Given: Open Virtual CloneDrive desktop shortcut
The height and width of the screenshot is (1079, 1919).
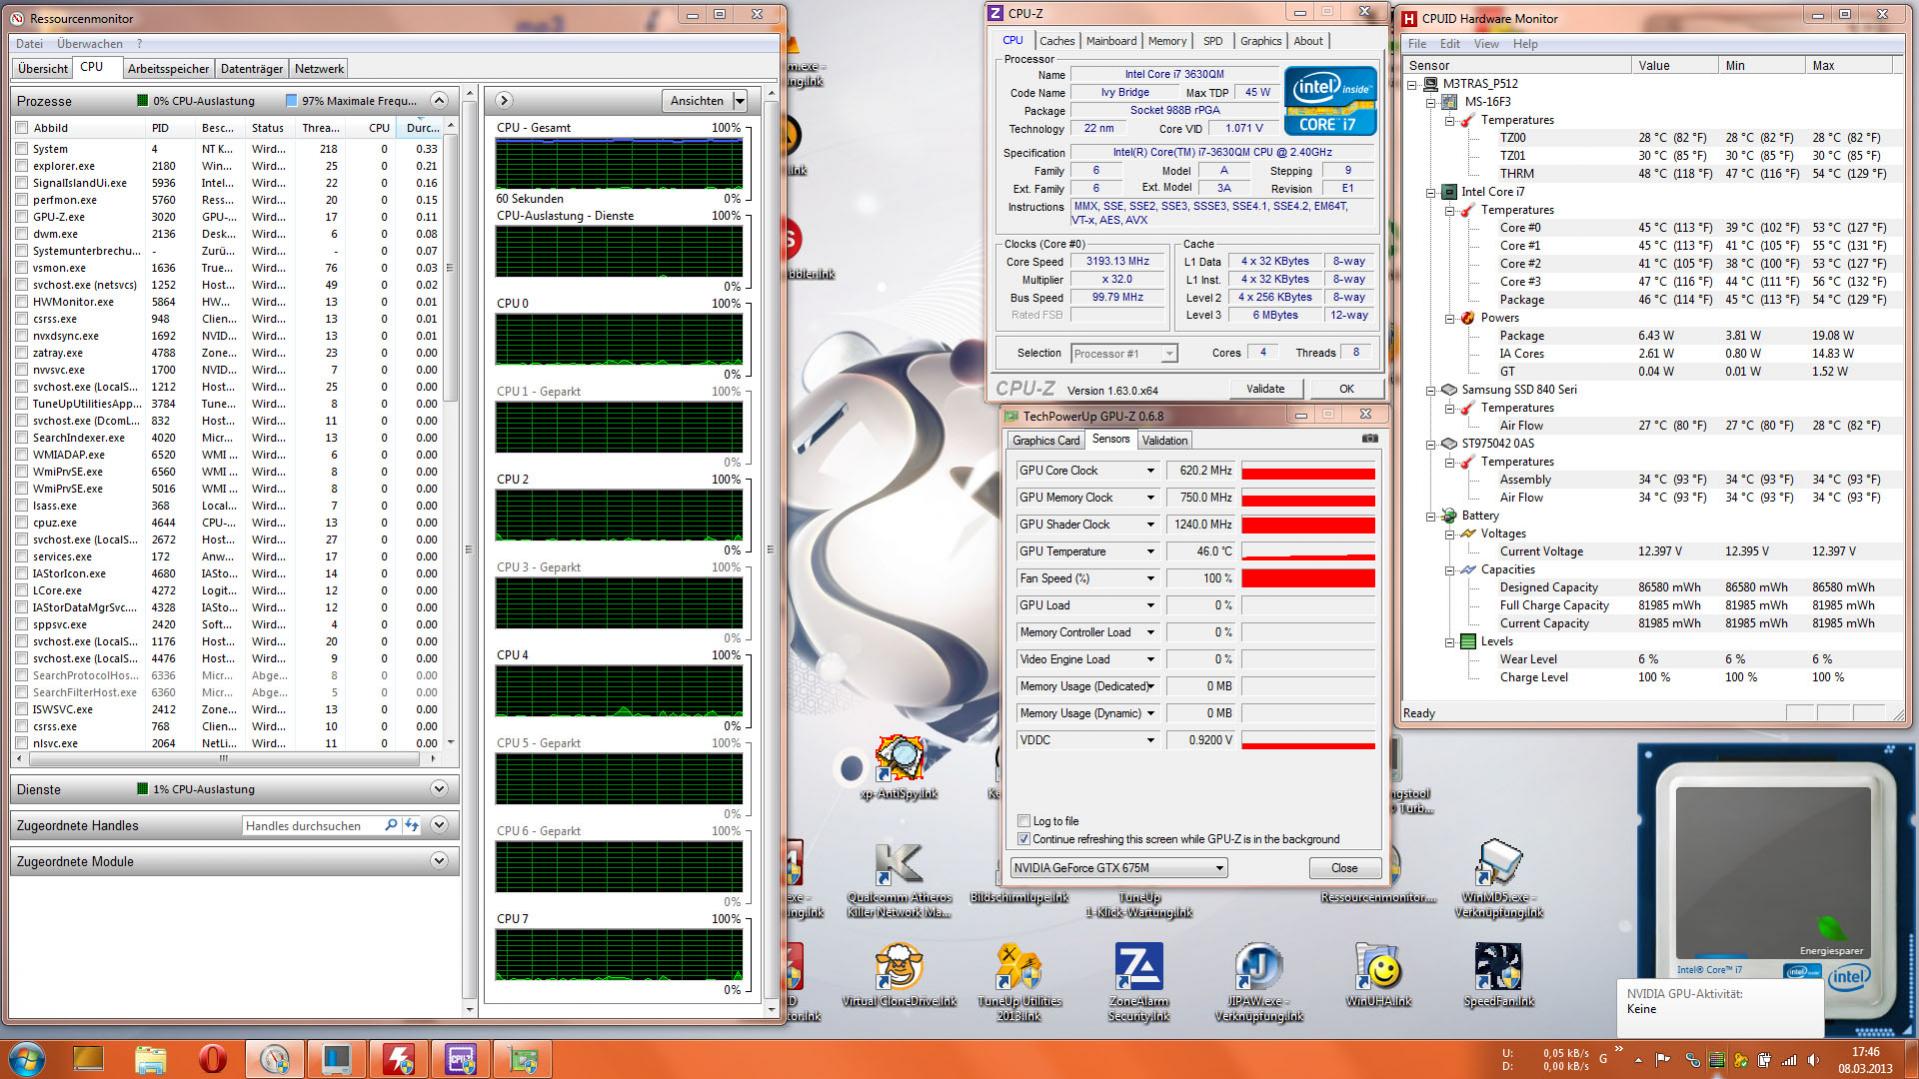Looking at the screenshot, I should [x=899, y=975].
